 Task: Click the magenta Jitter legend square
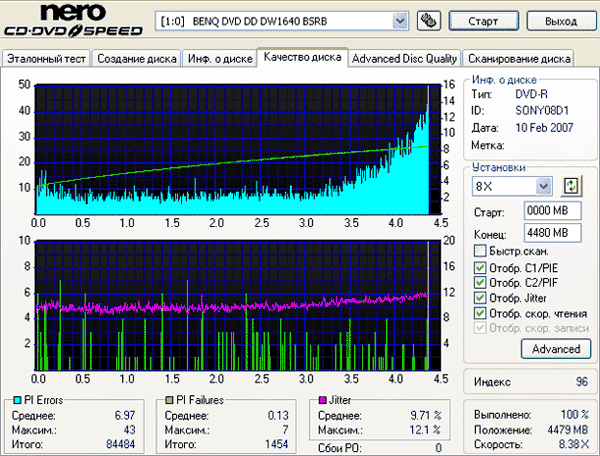[322, 400]
